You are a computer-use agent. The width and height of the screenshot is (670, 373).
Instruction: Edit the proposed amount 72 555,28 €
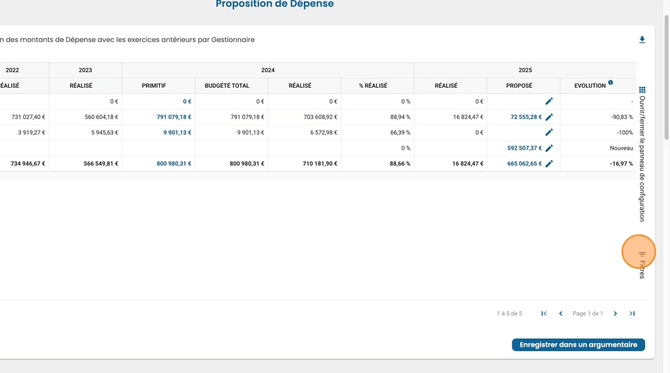(549, 117)
